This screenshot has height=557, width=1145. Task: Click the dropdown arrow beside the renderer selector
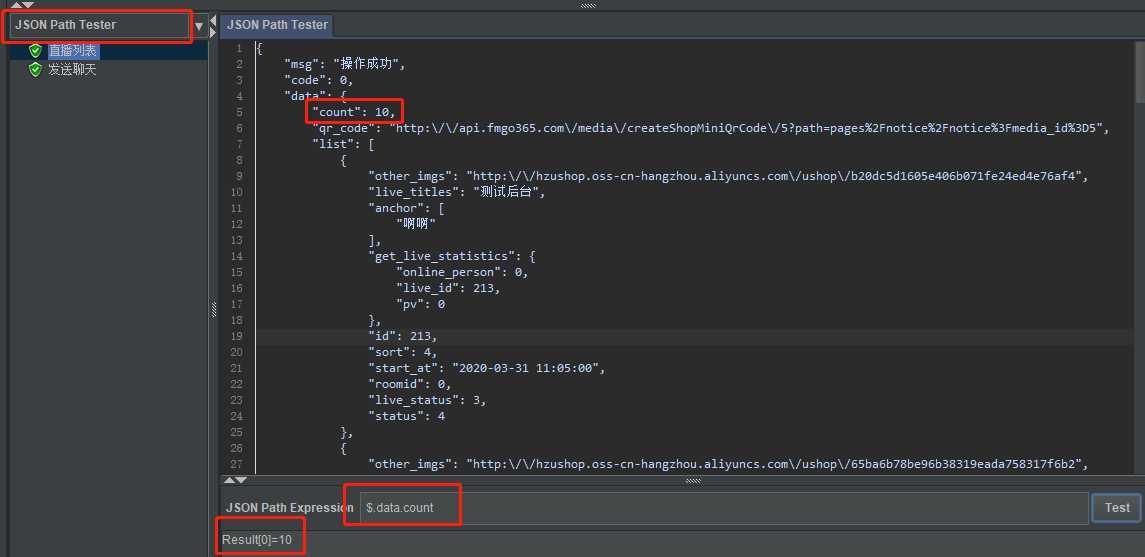[x=199, y=26]
